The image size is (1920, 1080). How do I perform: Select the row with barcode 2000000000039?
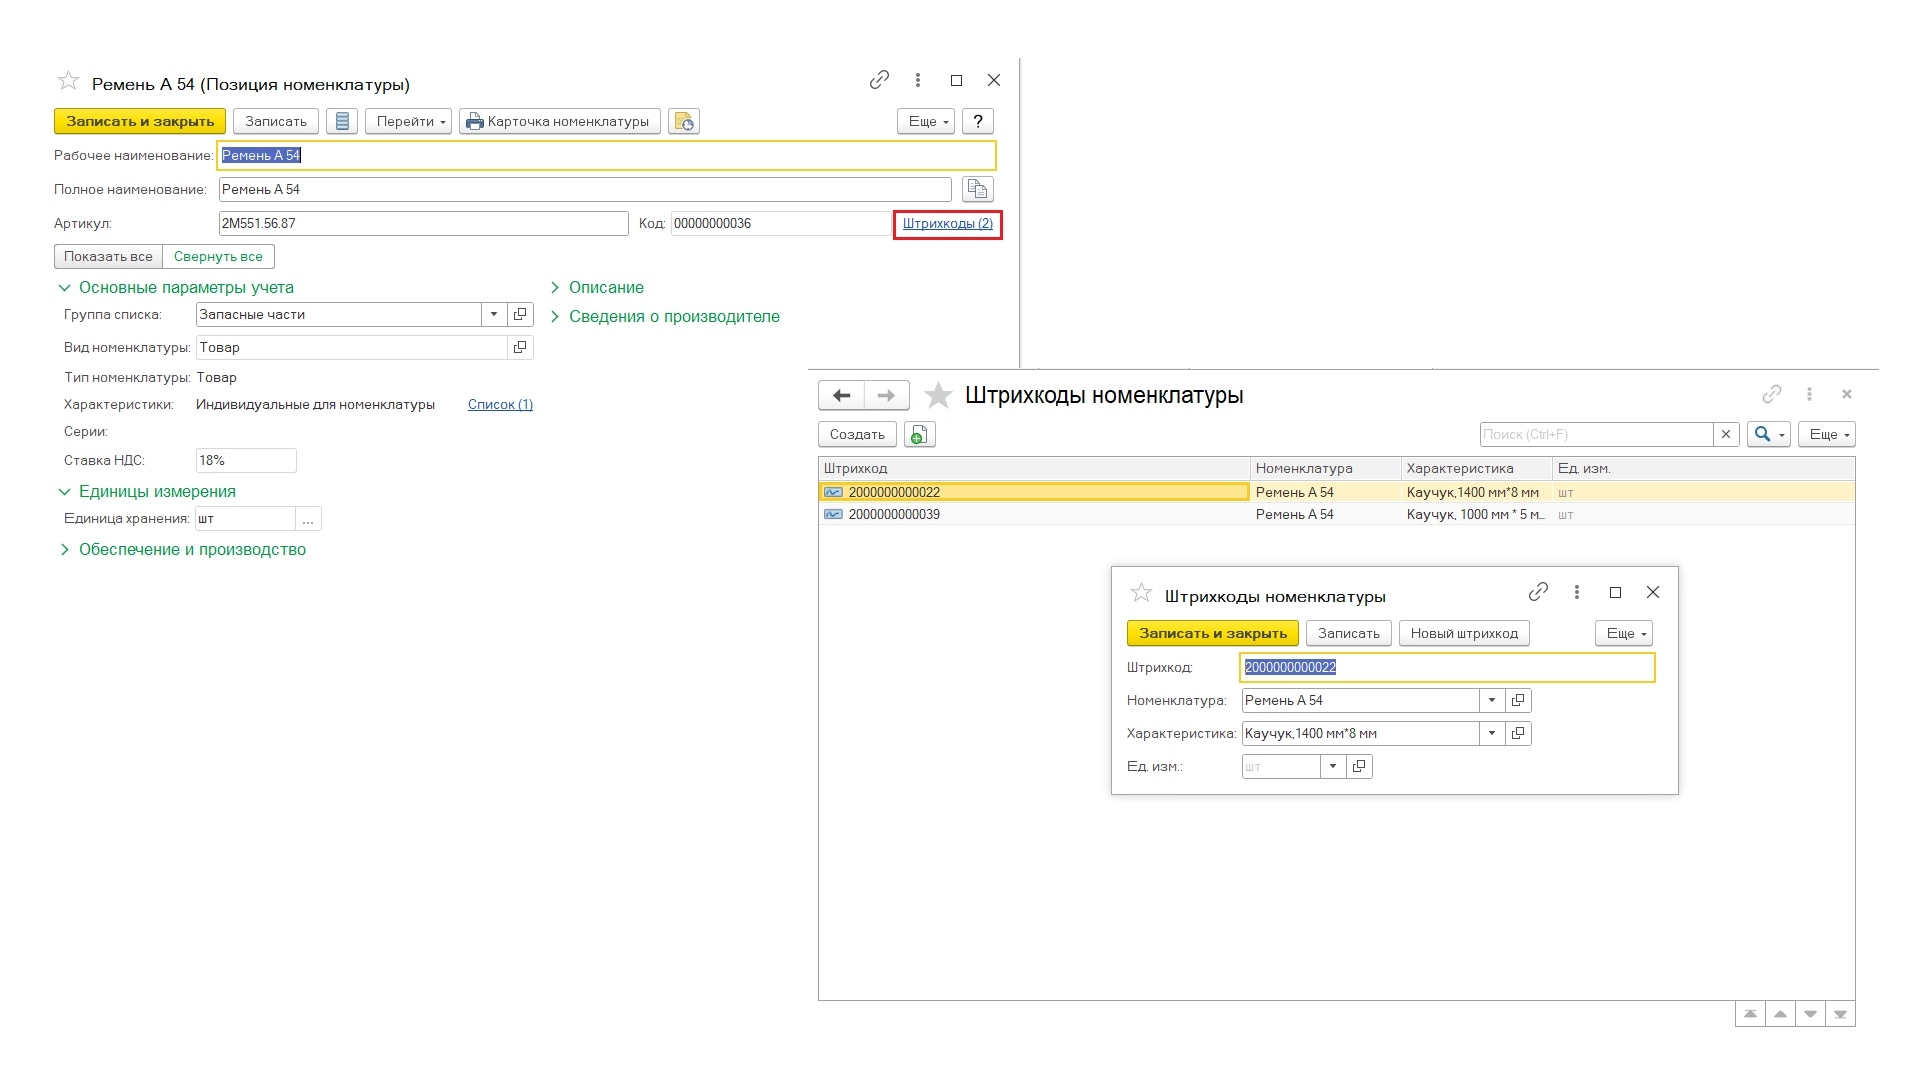894,515
